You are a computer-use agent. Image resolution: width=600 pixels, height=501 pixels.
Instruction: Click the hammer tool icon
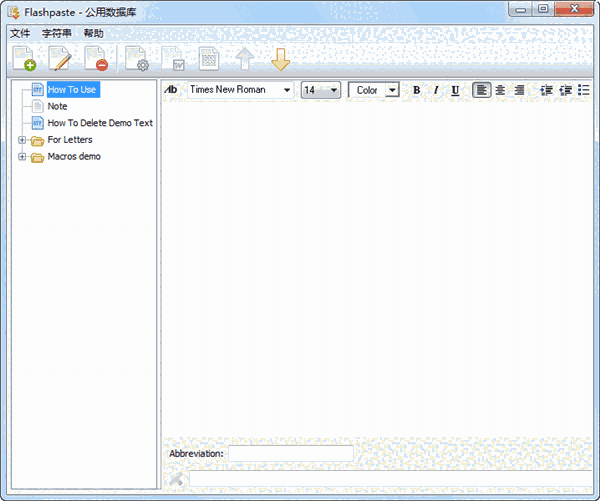[x=176, y=479]
